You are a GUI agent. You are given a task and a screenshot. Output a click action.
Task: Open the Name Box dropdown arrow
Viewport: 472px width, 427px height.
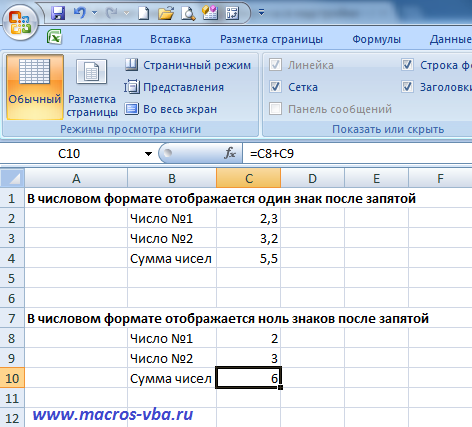pos(148,154)
